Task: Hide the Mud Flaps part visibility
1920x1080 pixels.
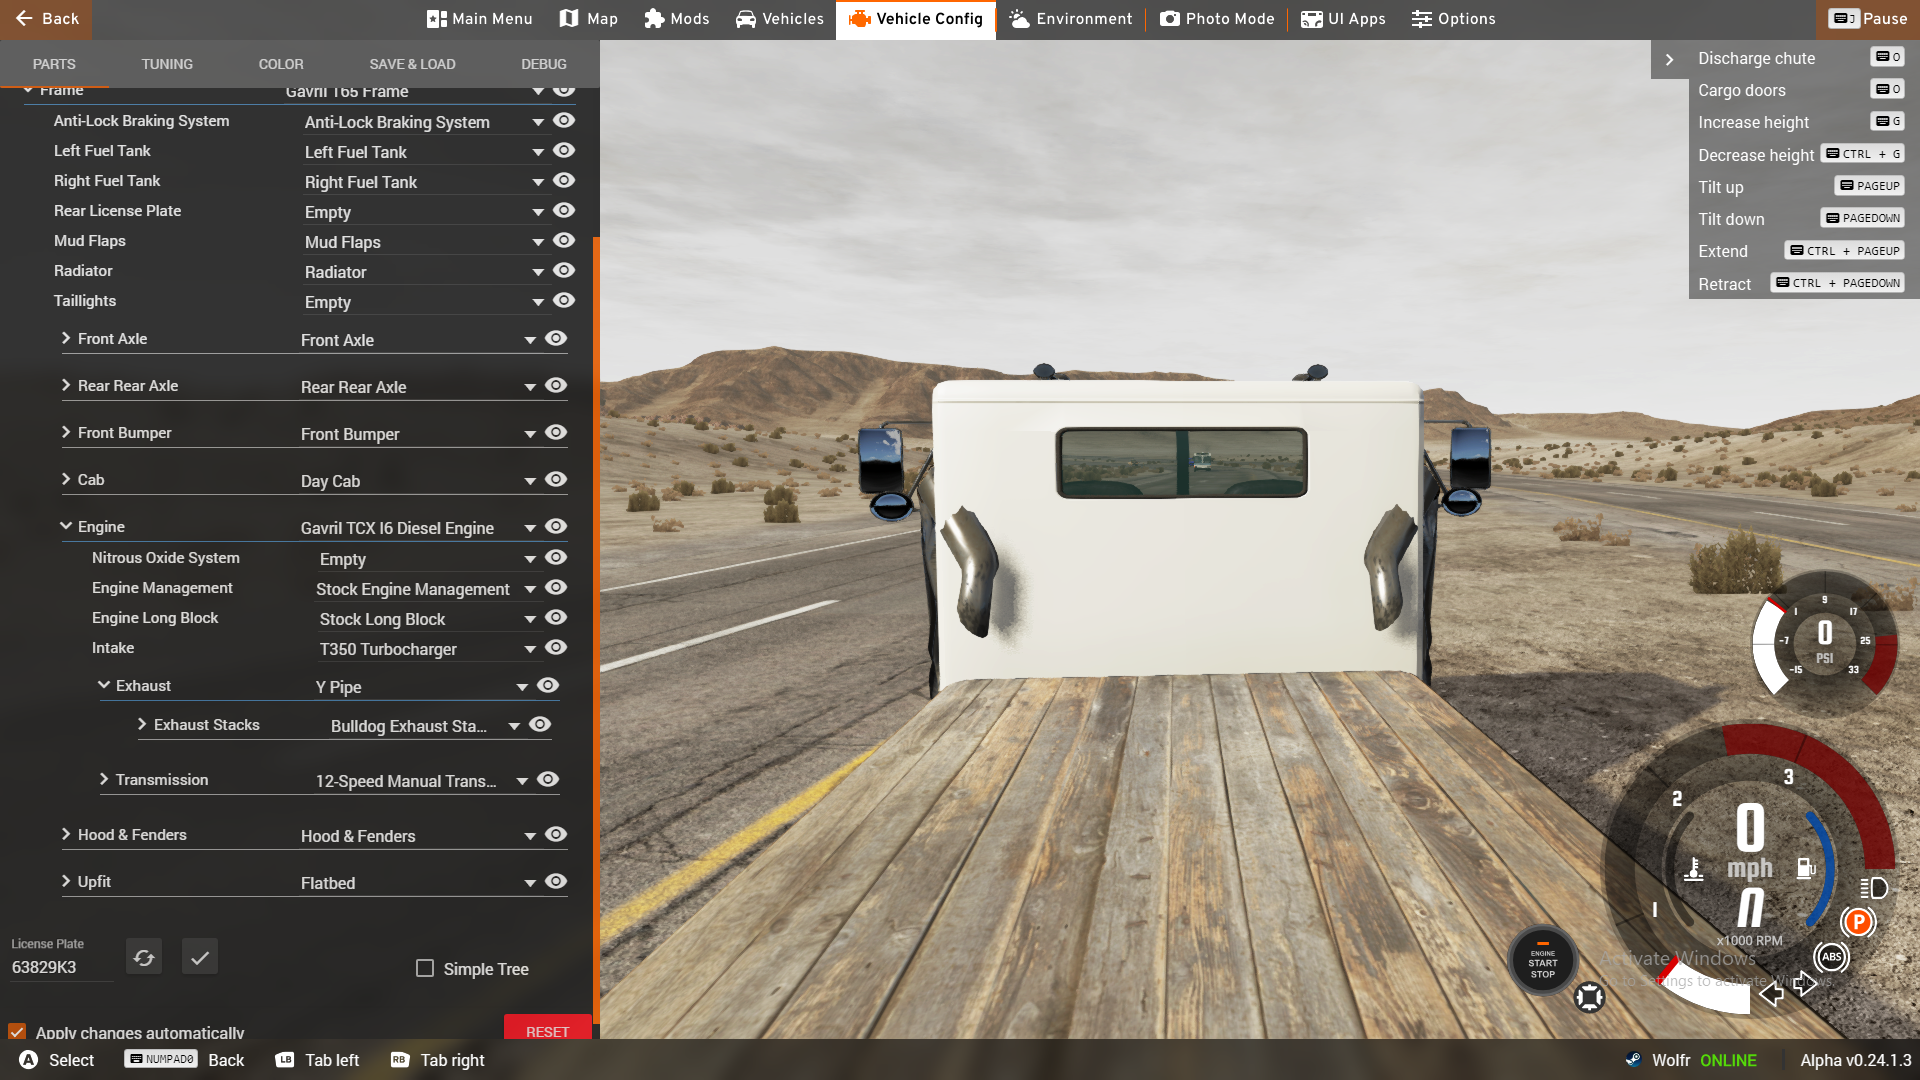Action: pos(564,241)
